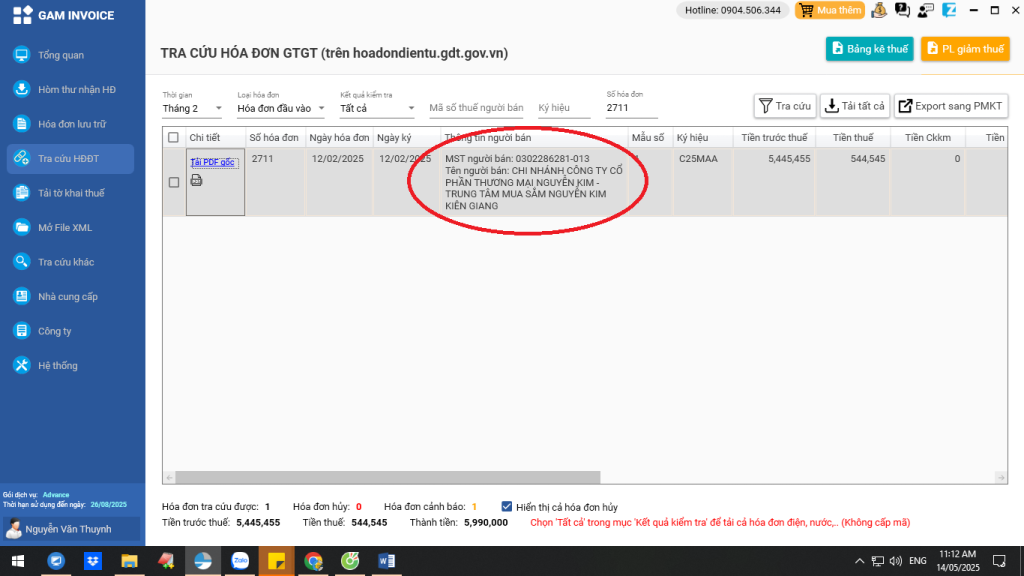Open Sticky Notes from the taskbar
The height and width of the screenshot is (576, 1024).
[x=276, y=561]
